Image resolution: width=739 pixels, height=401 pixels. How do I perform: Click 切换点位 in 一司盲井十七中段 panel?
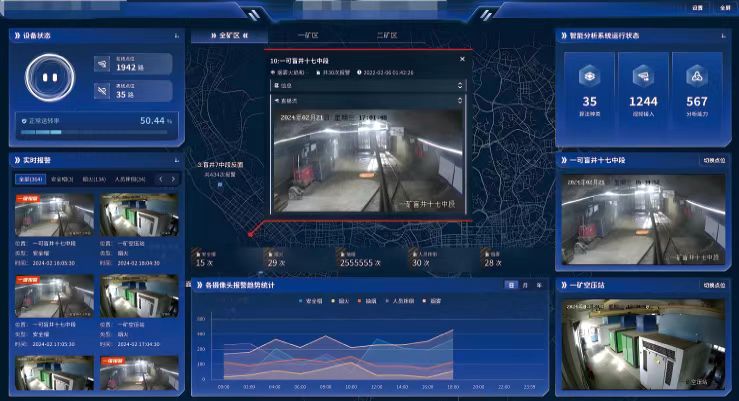click(x=714, y=160)
